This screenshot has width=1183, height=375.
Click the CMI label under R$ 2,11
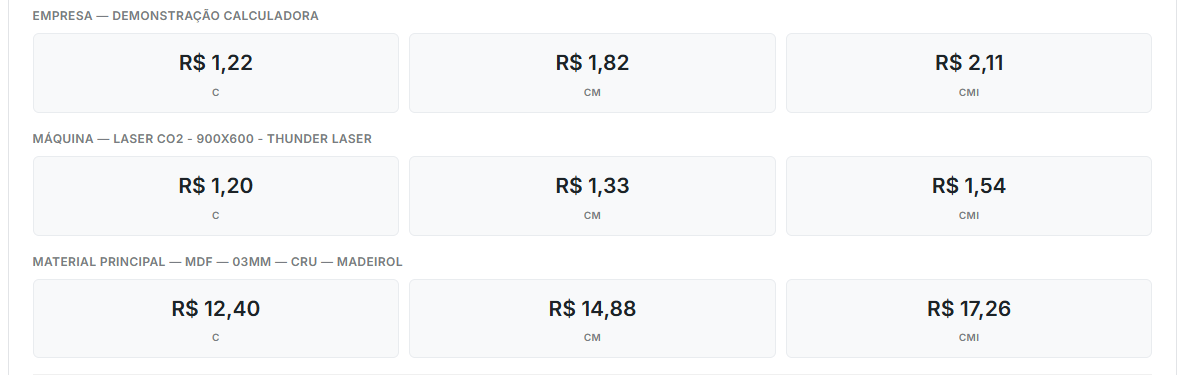point(969,93)
